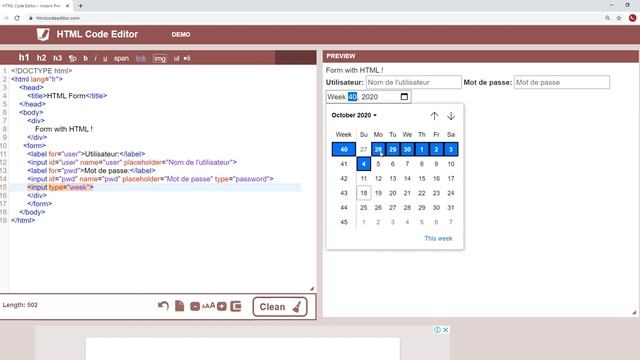Pick October 15 in the calendar
The height and width of the screenshot is (360, 640).
[422, 178]
